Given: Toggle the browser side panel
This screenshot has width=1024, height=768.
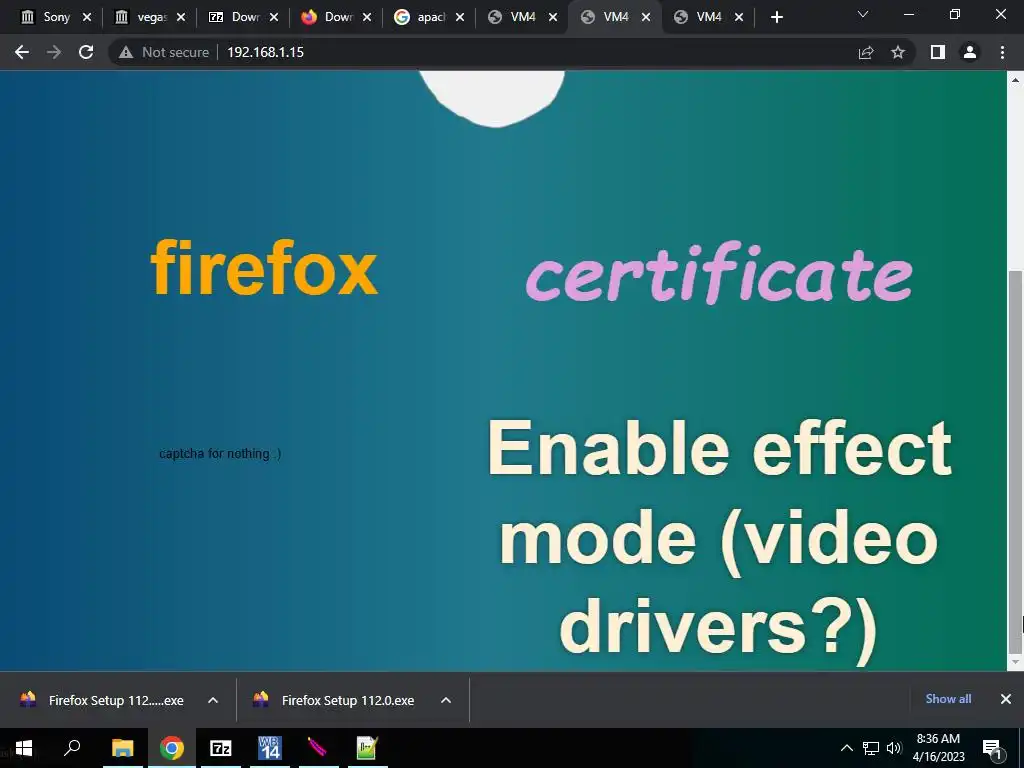Looking at the screenshot, I should click(x=938, y=52).
